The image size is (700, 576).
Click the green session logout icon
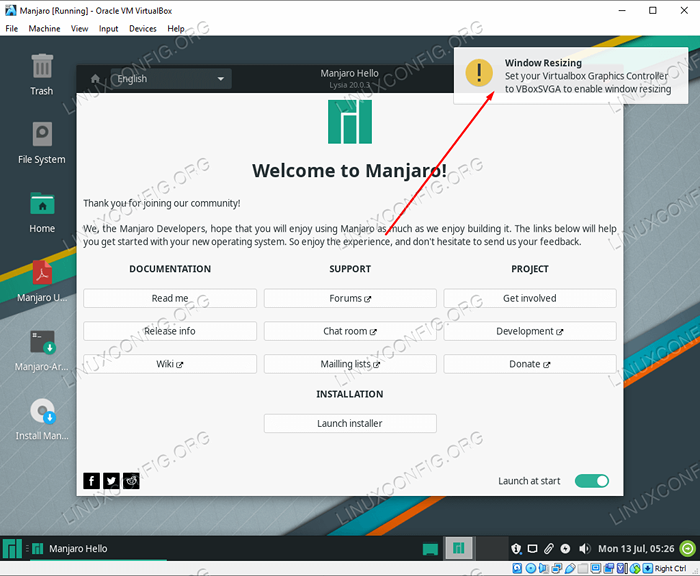click(x=688, y=548)
